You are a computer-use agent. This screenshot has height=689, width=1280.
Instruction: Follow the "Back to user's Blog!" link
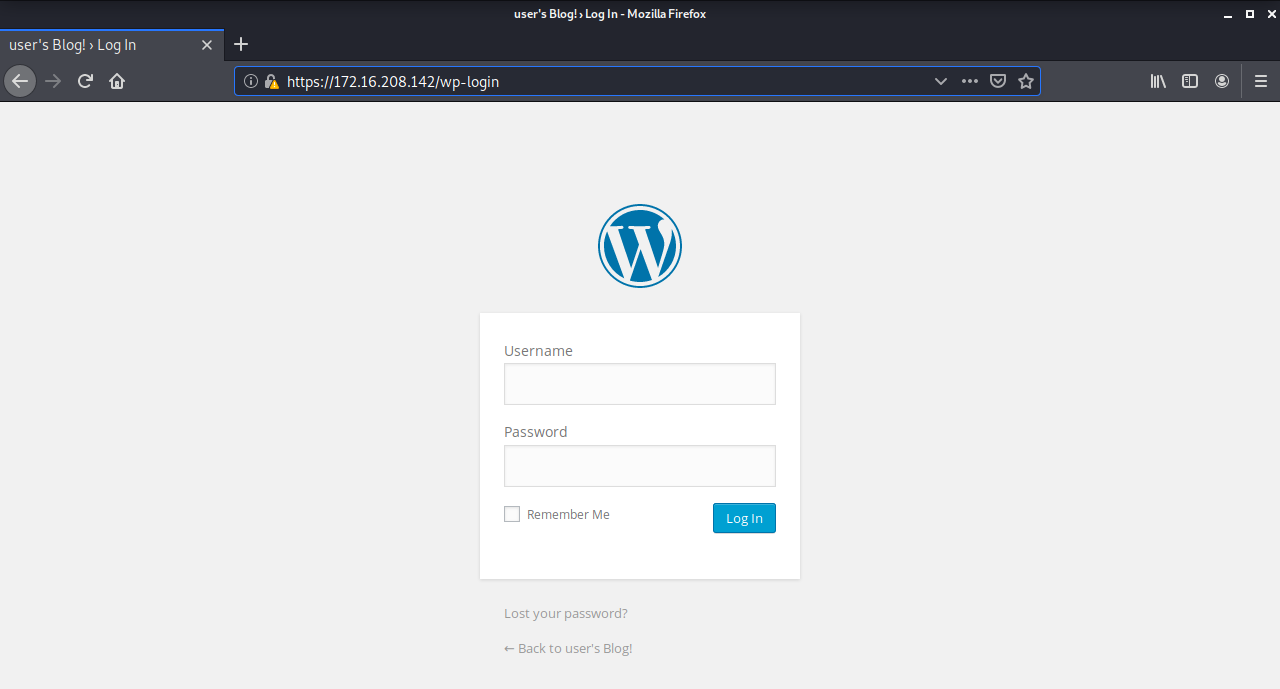(568, 648)
